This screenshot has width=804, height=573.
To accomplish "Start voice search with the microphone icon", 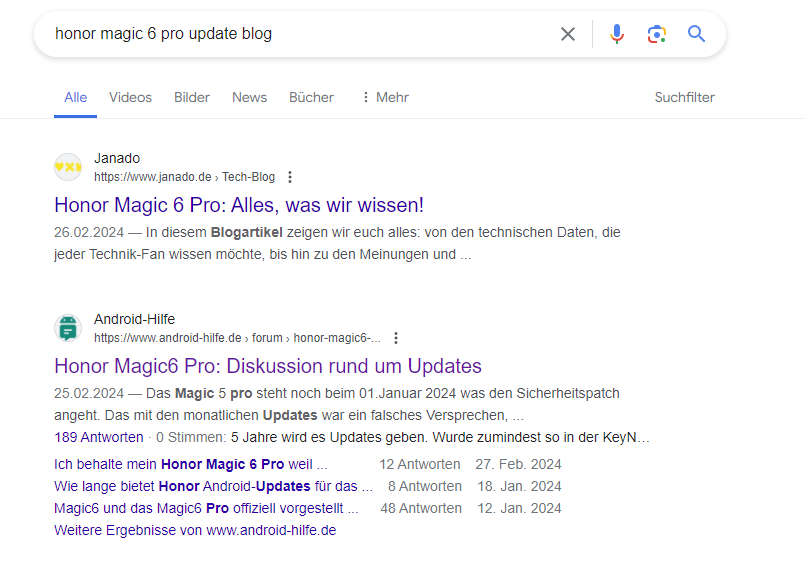I will [x=617, y=34].
